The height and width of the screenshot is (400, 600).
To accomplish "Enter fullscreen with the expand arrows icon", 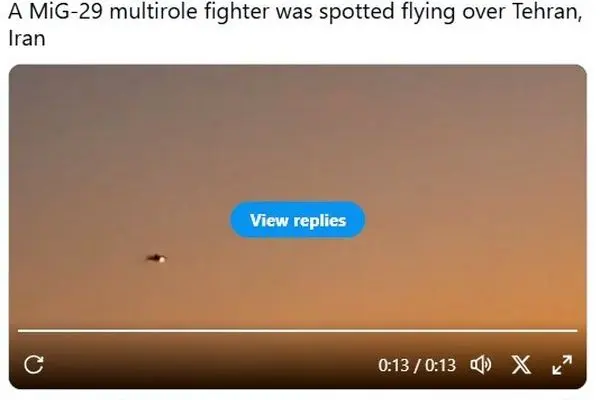I will (562, 364).
